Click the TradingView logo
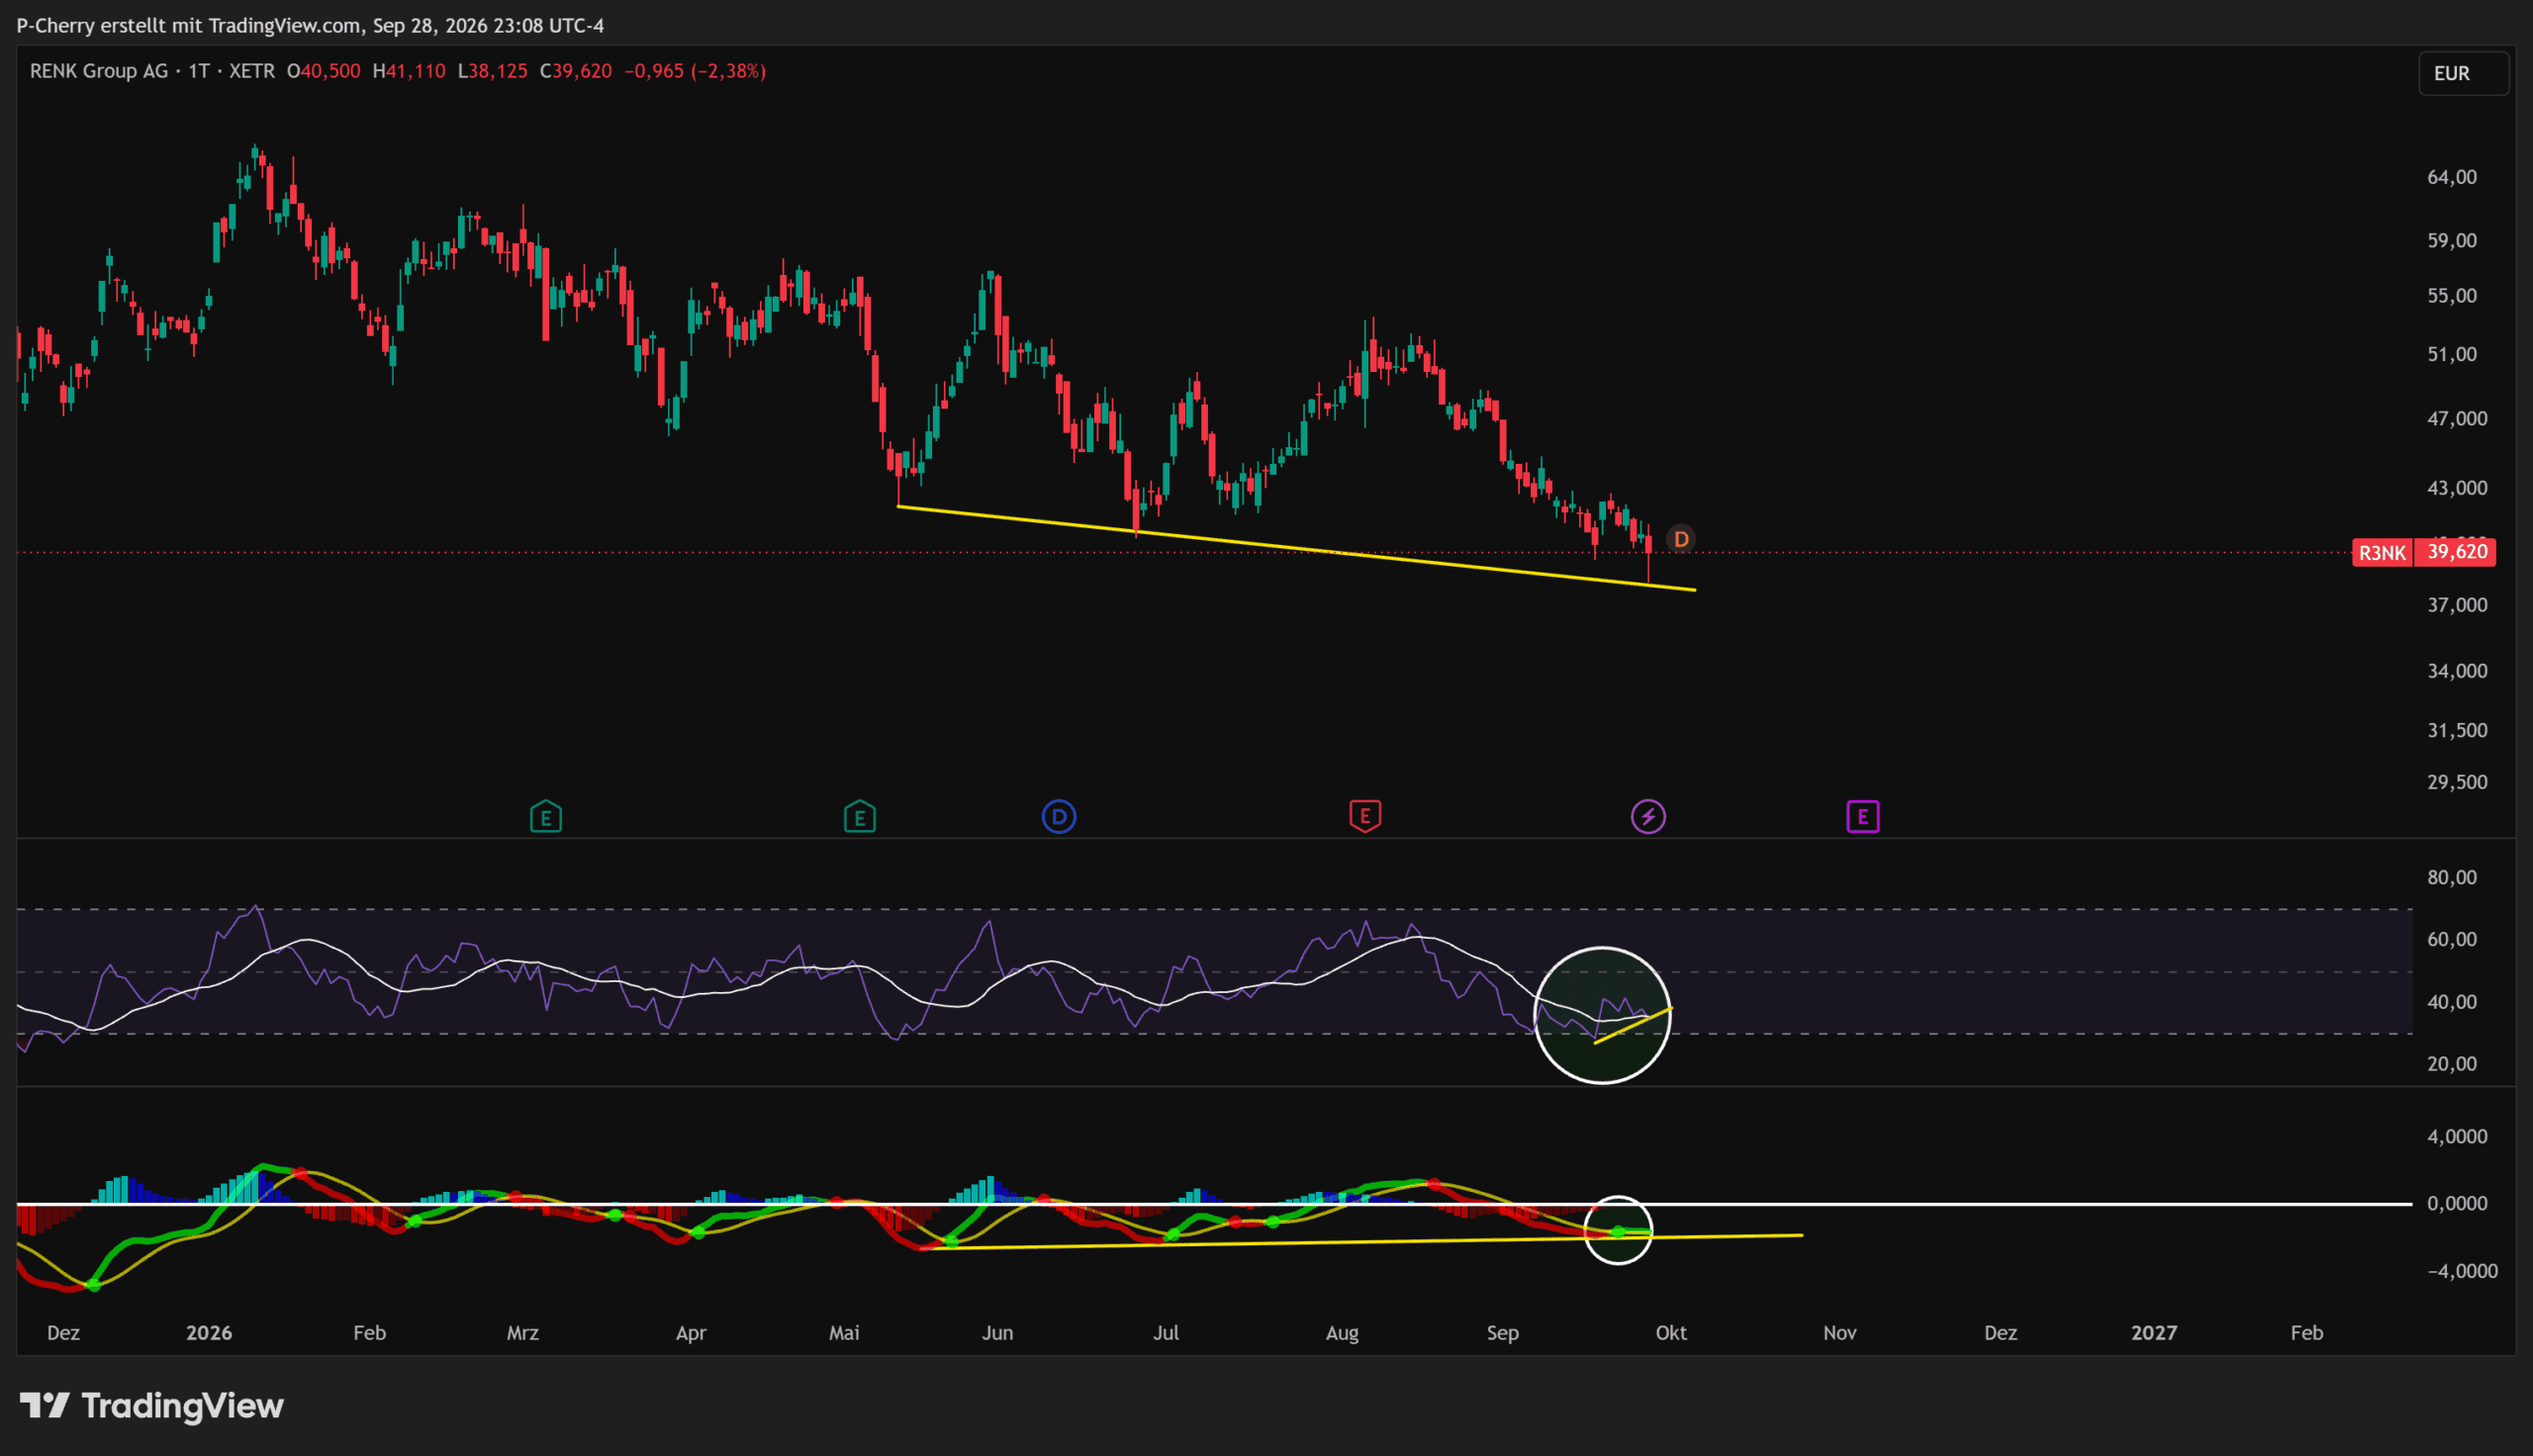Screen dimensions: 2533x1456 coord(152,1405)
